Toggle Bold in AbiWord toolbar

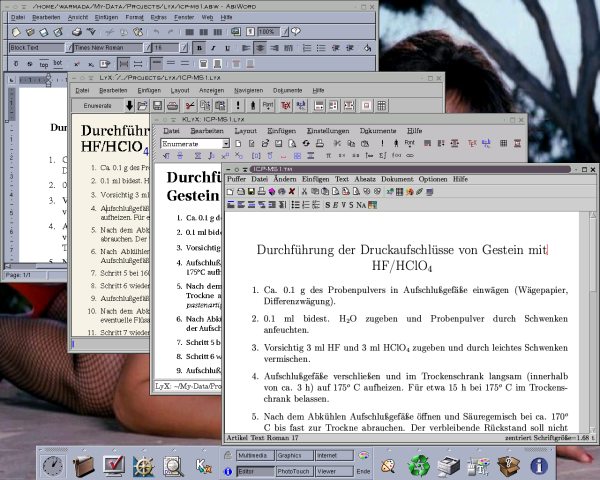coord(199,48)
